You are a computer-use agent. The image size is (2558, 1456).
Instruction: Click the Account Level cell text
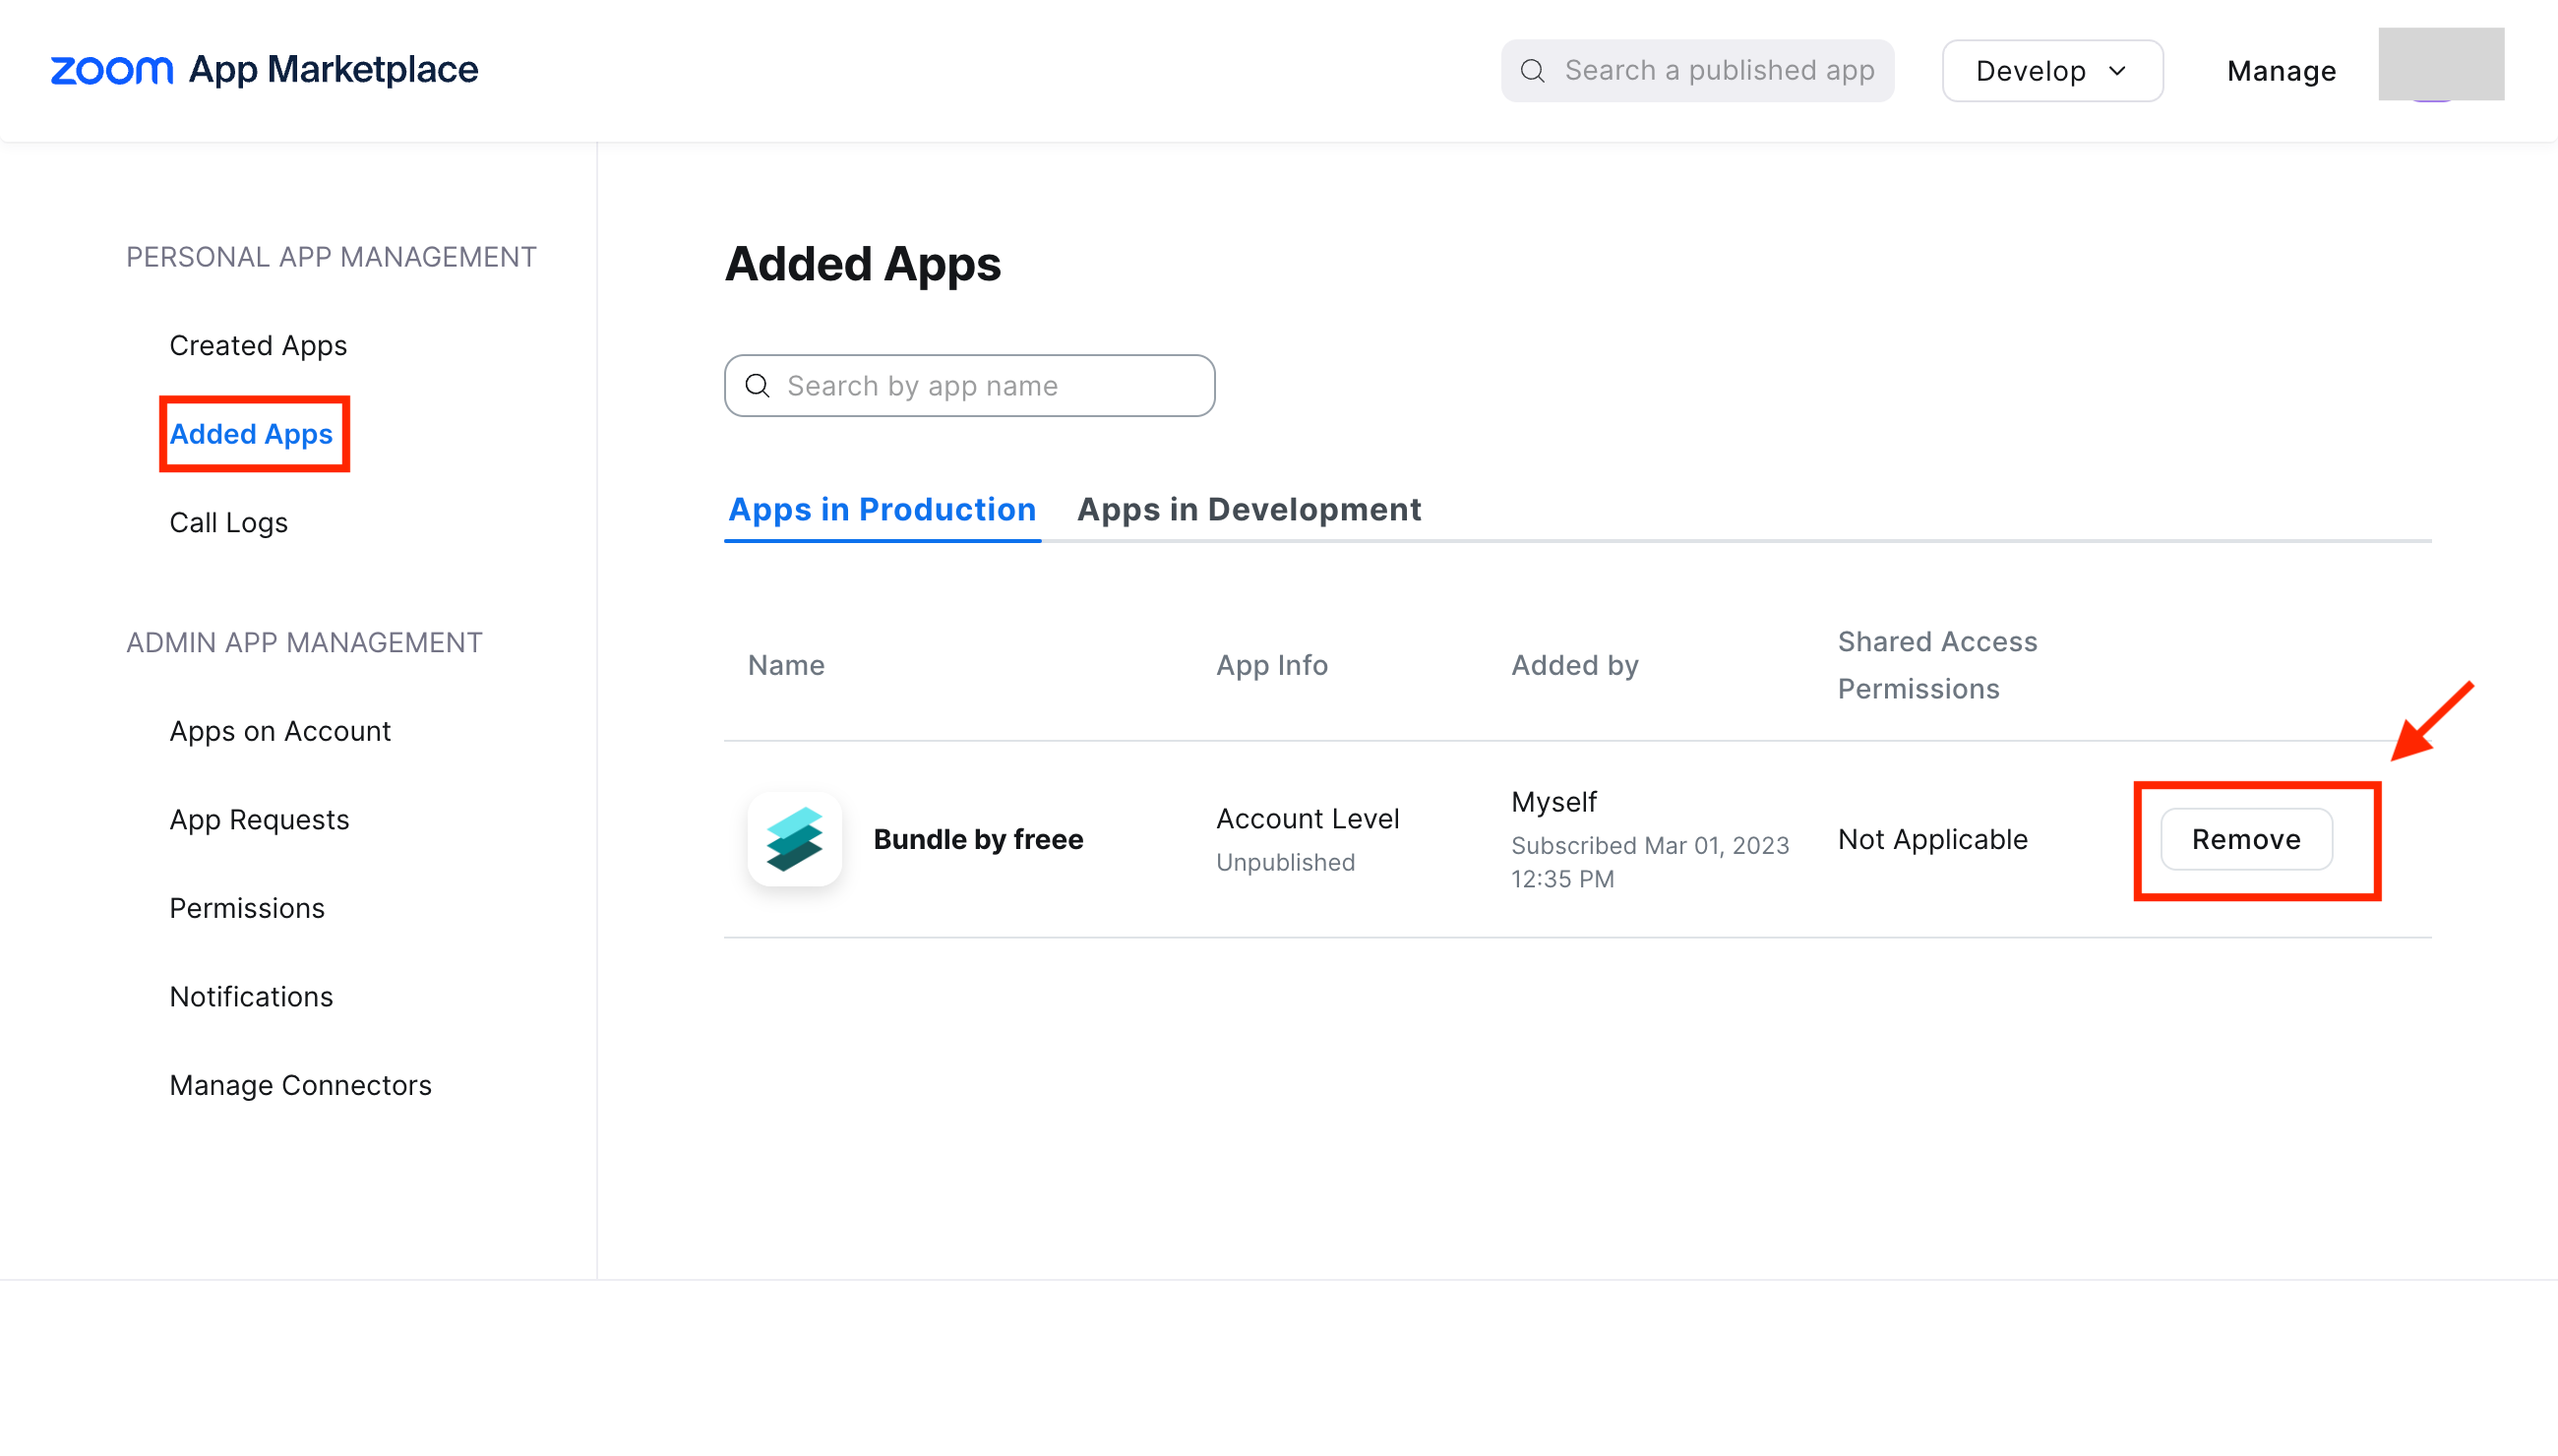[1307, 819]
